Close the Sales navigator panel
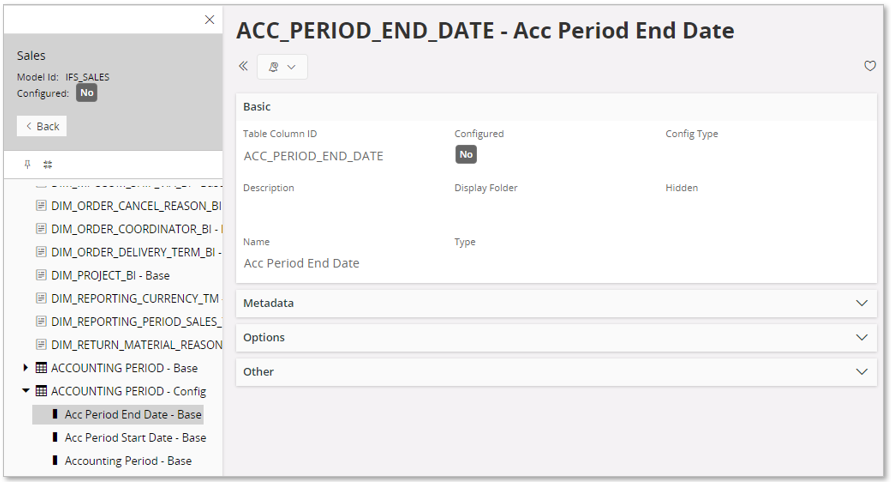 tap(209, 20)
